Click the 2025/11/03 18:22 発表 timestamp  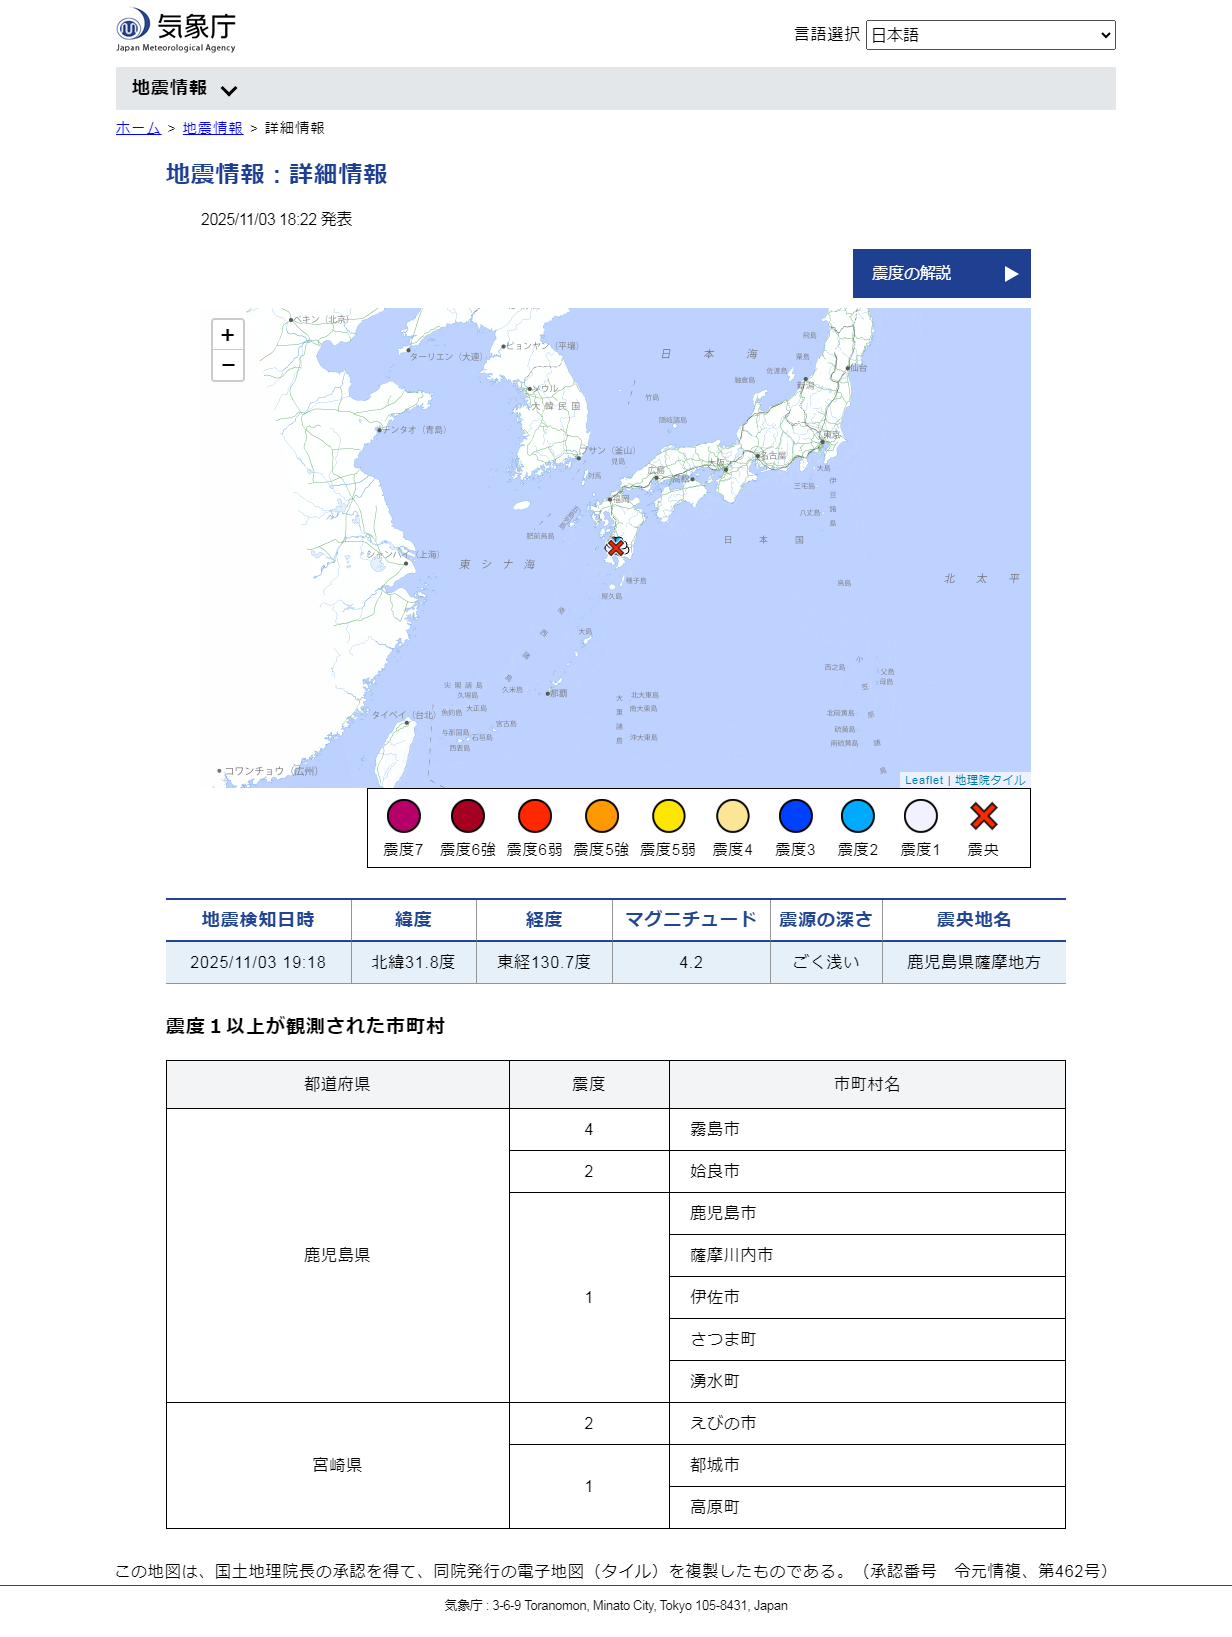tap(276, 219)
